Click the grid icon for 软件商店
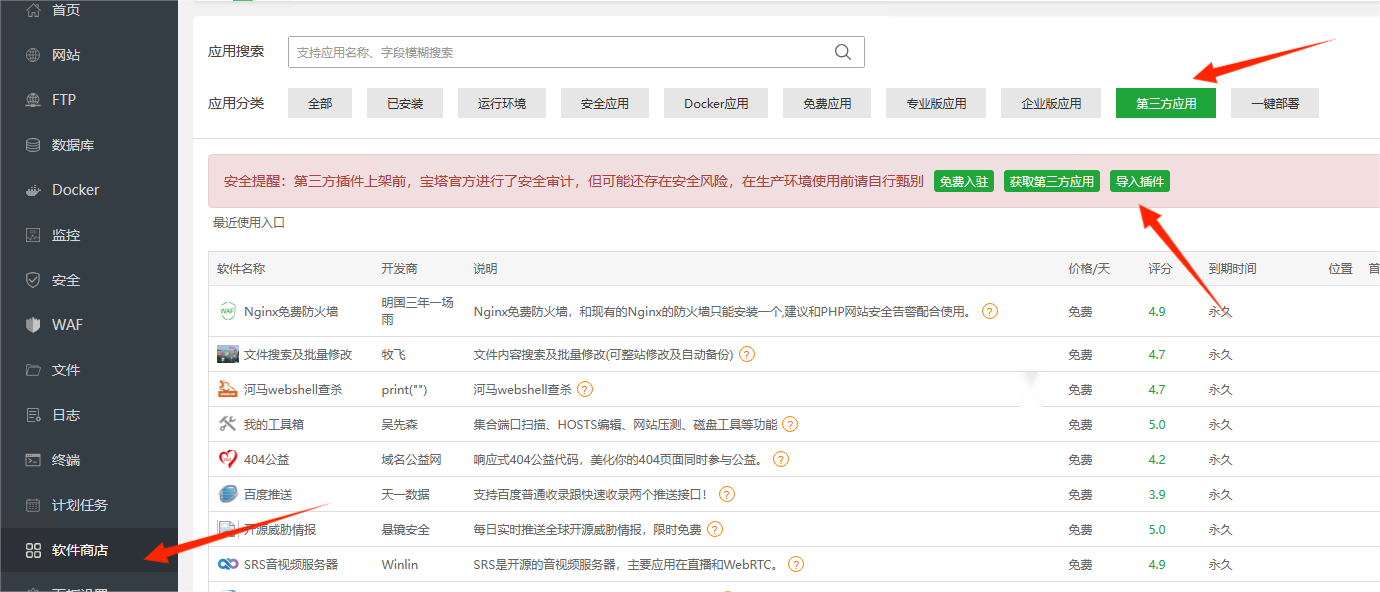This screenshot has width=1380, height=592. click(x=33, y=550)
